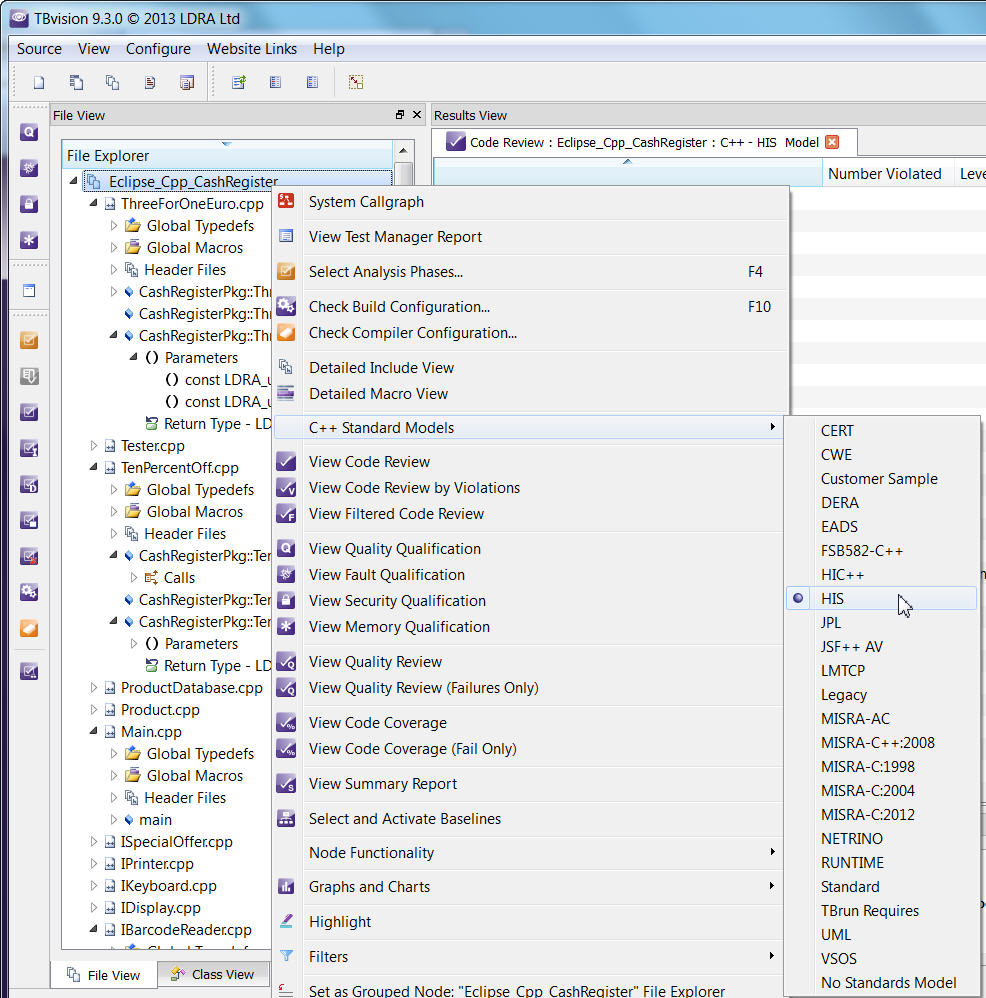Close the Code Review results tab

click(x=831, y=142)
